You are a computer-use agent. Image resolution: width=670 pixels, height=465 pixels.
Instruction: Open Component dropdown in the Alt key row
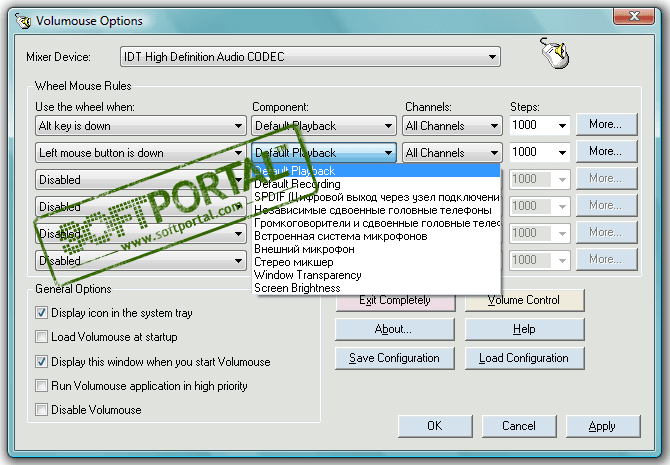(323, 126)
